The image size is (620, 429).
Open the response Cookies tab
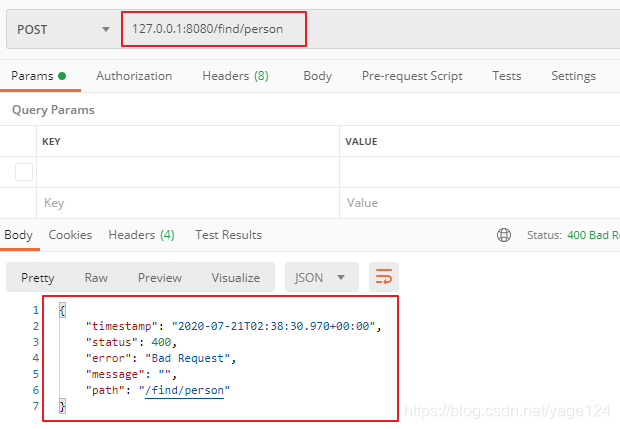click(70, 235)
